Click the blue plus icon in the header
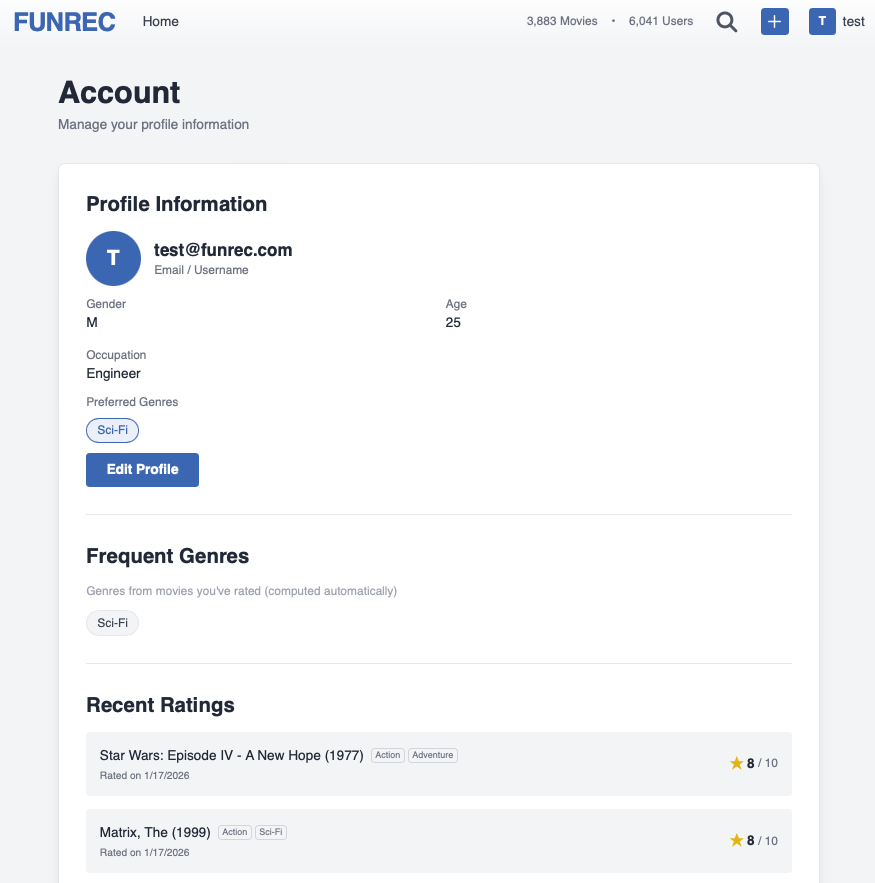 (775, 22)
